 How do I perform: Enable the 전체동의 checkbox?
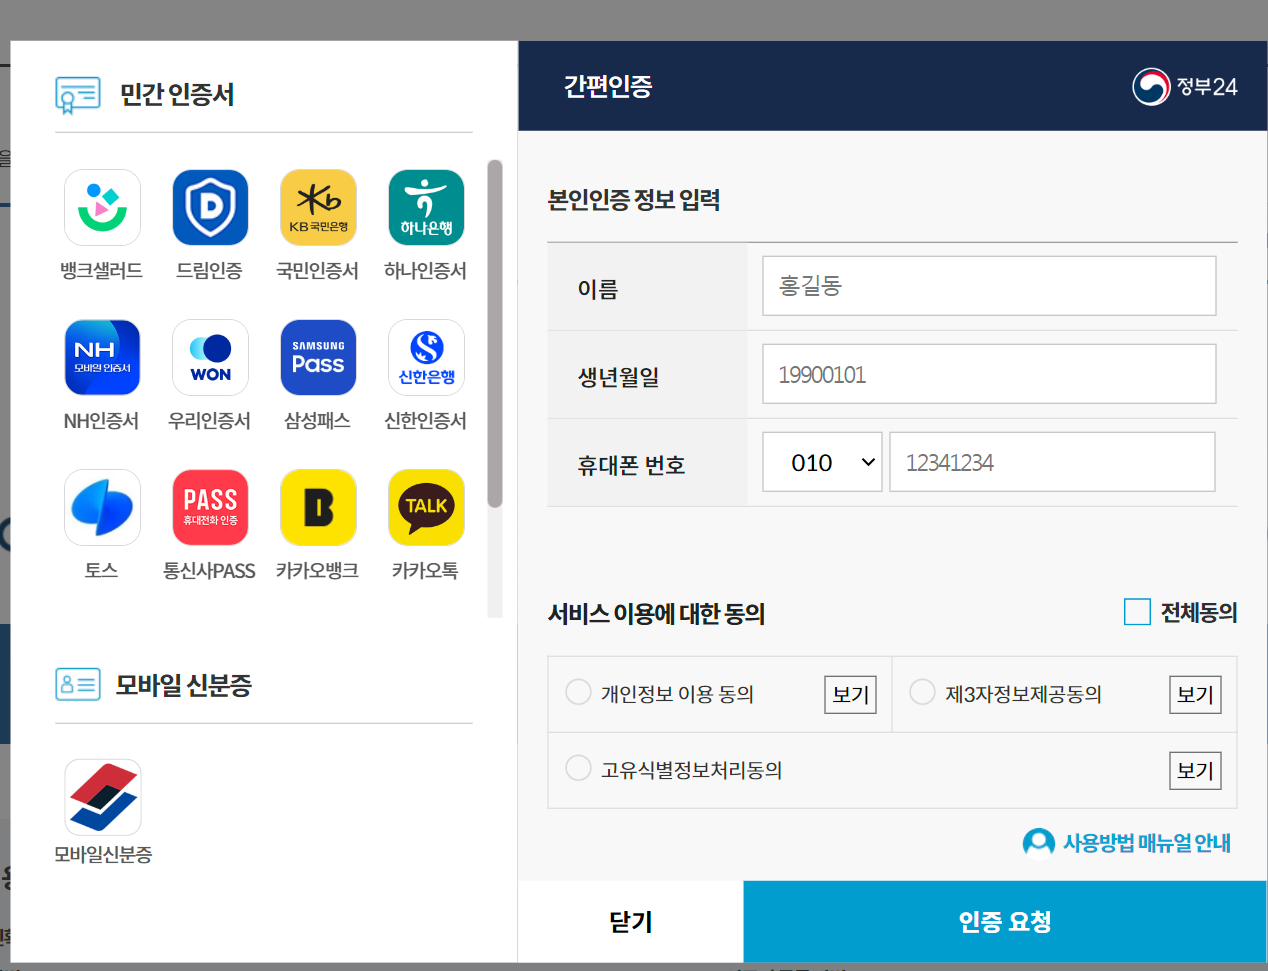point(1137,613)
